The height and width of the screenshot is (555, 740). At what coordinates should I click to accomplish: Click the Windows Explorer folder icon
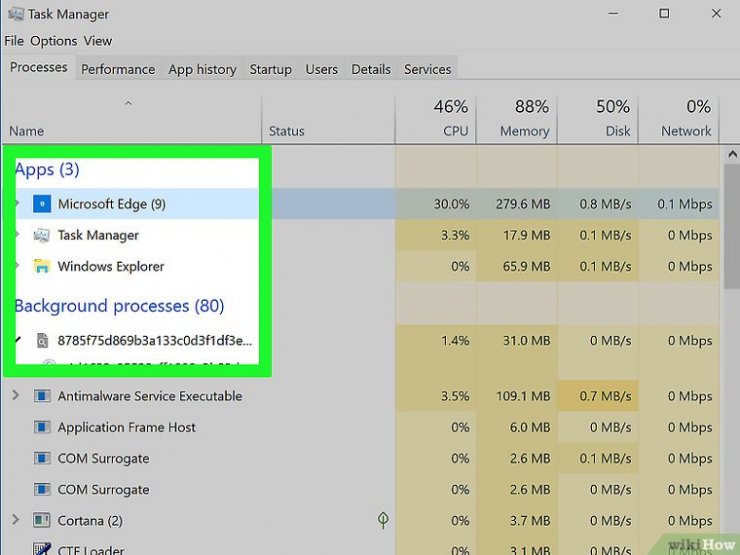42,266
